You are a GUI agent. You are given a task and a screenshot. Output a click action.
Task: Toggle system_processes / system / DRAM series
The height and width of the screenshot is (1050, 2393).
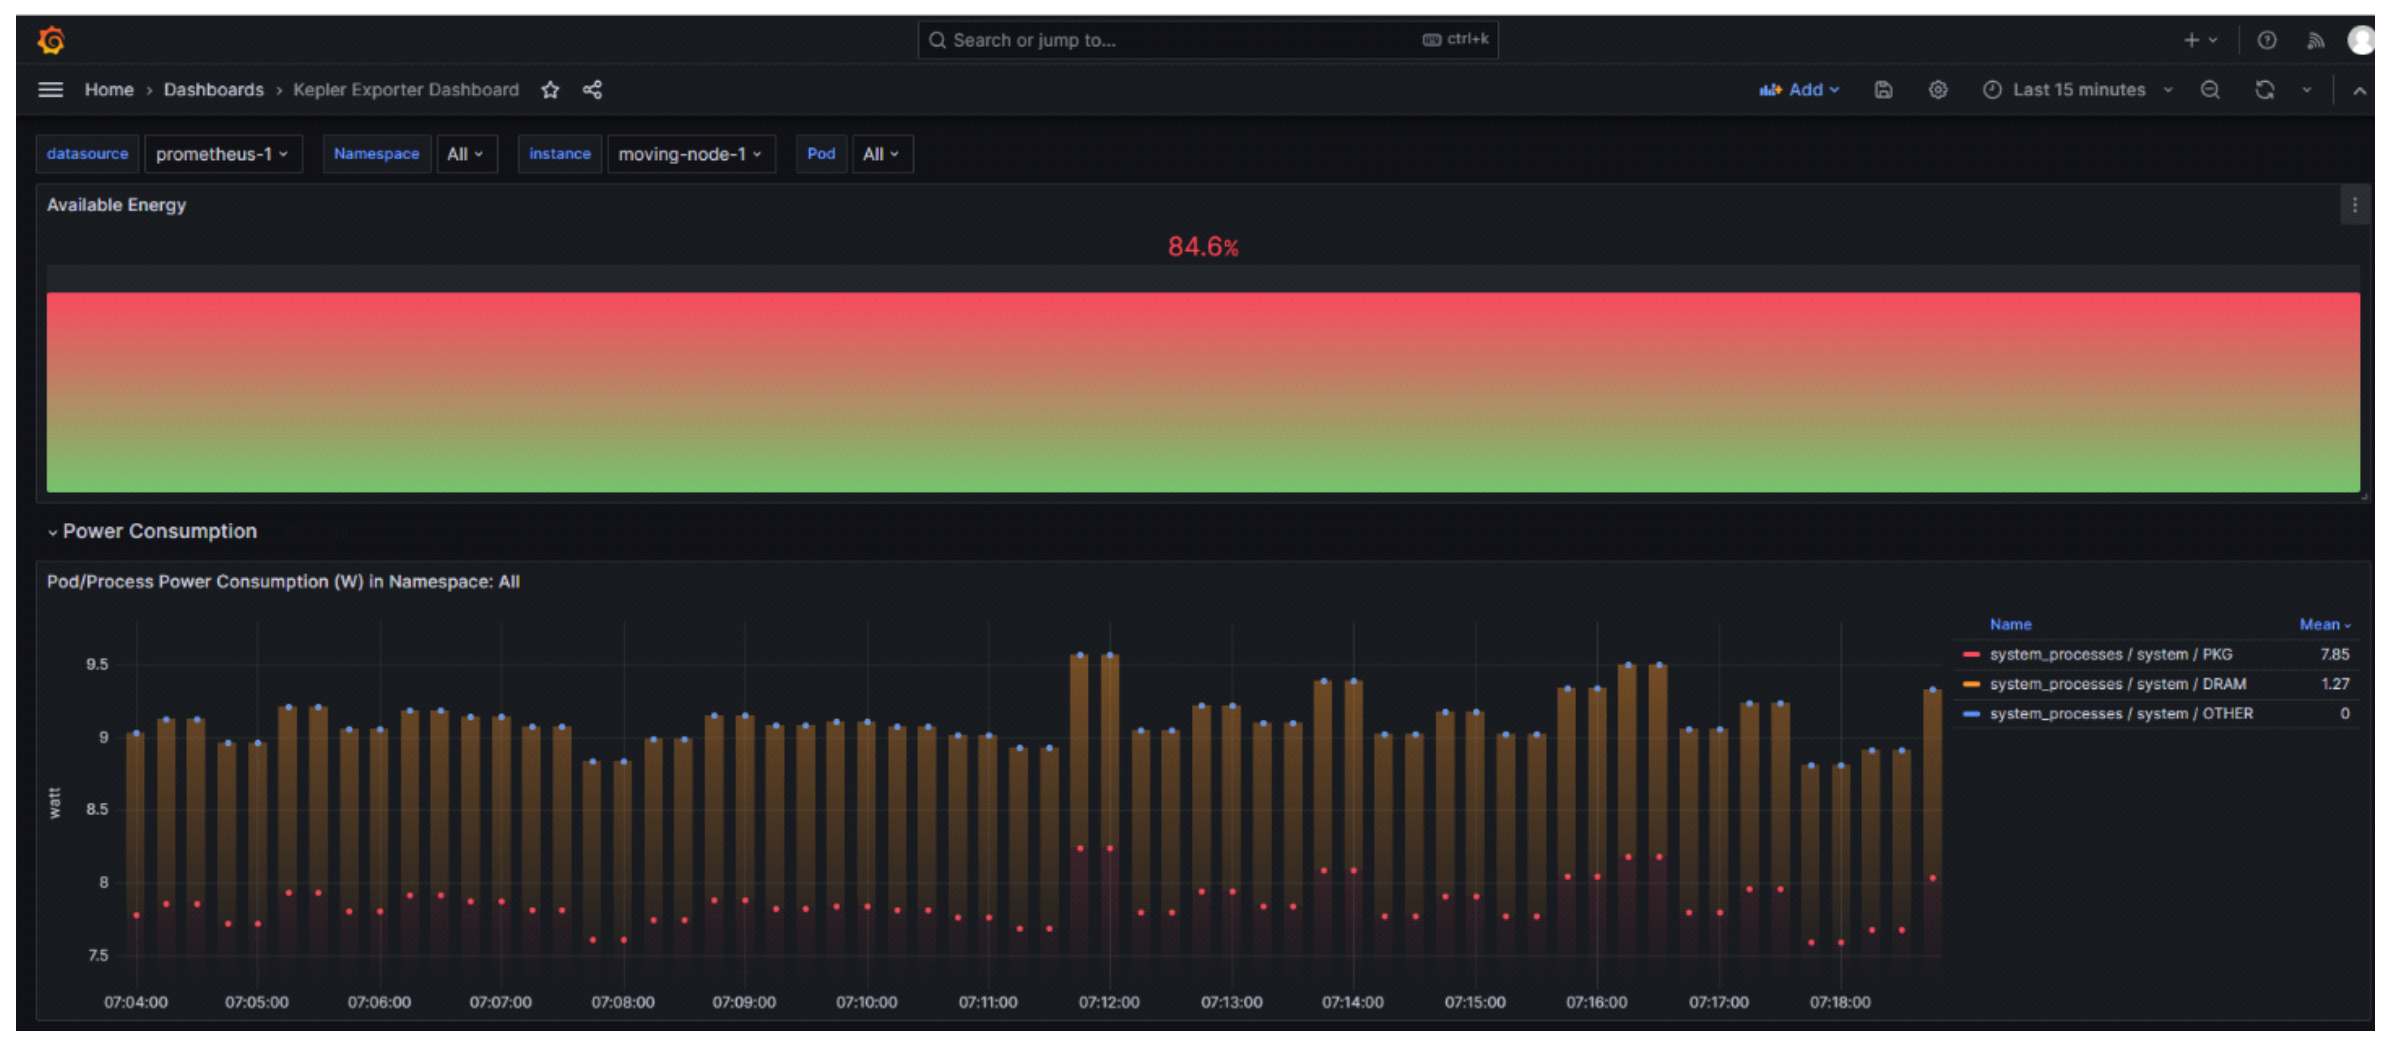2117,684
